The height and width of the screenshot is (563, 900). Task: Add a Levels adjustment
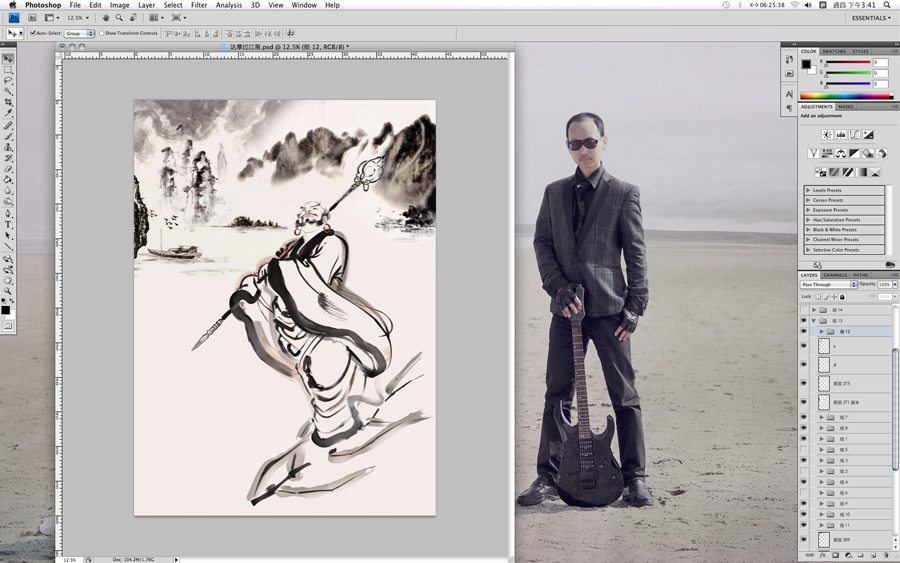click(x=841, y=134)
